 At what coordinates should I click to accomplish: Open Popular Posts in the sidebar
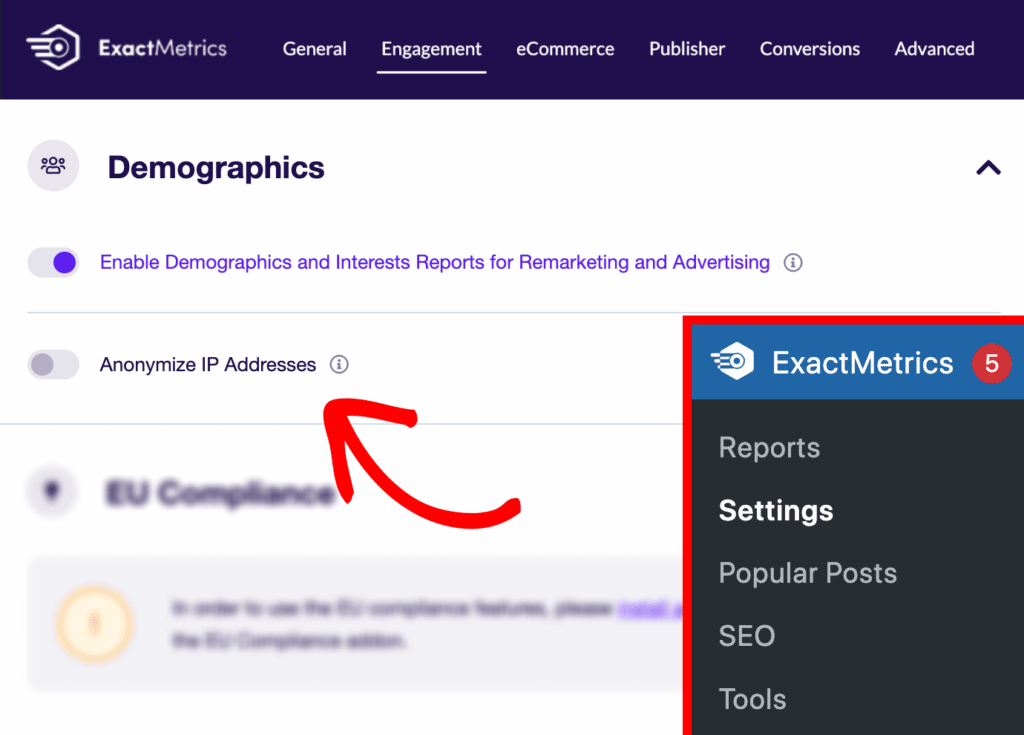808,573
